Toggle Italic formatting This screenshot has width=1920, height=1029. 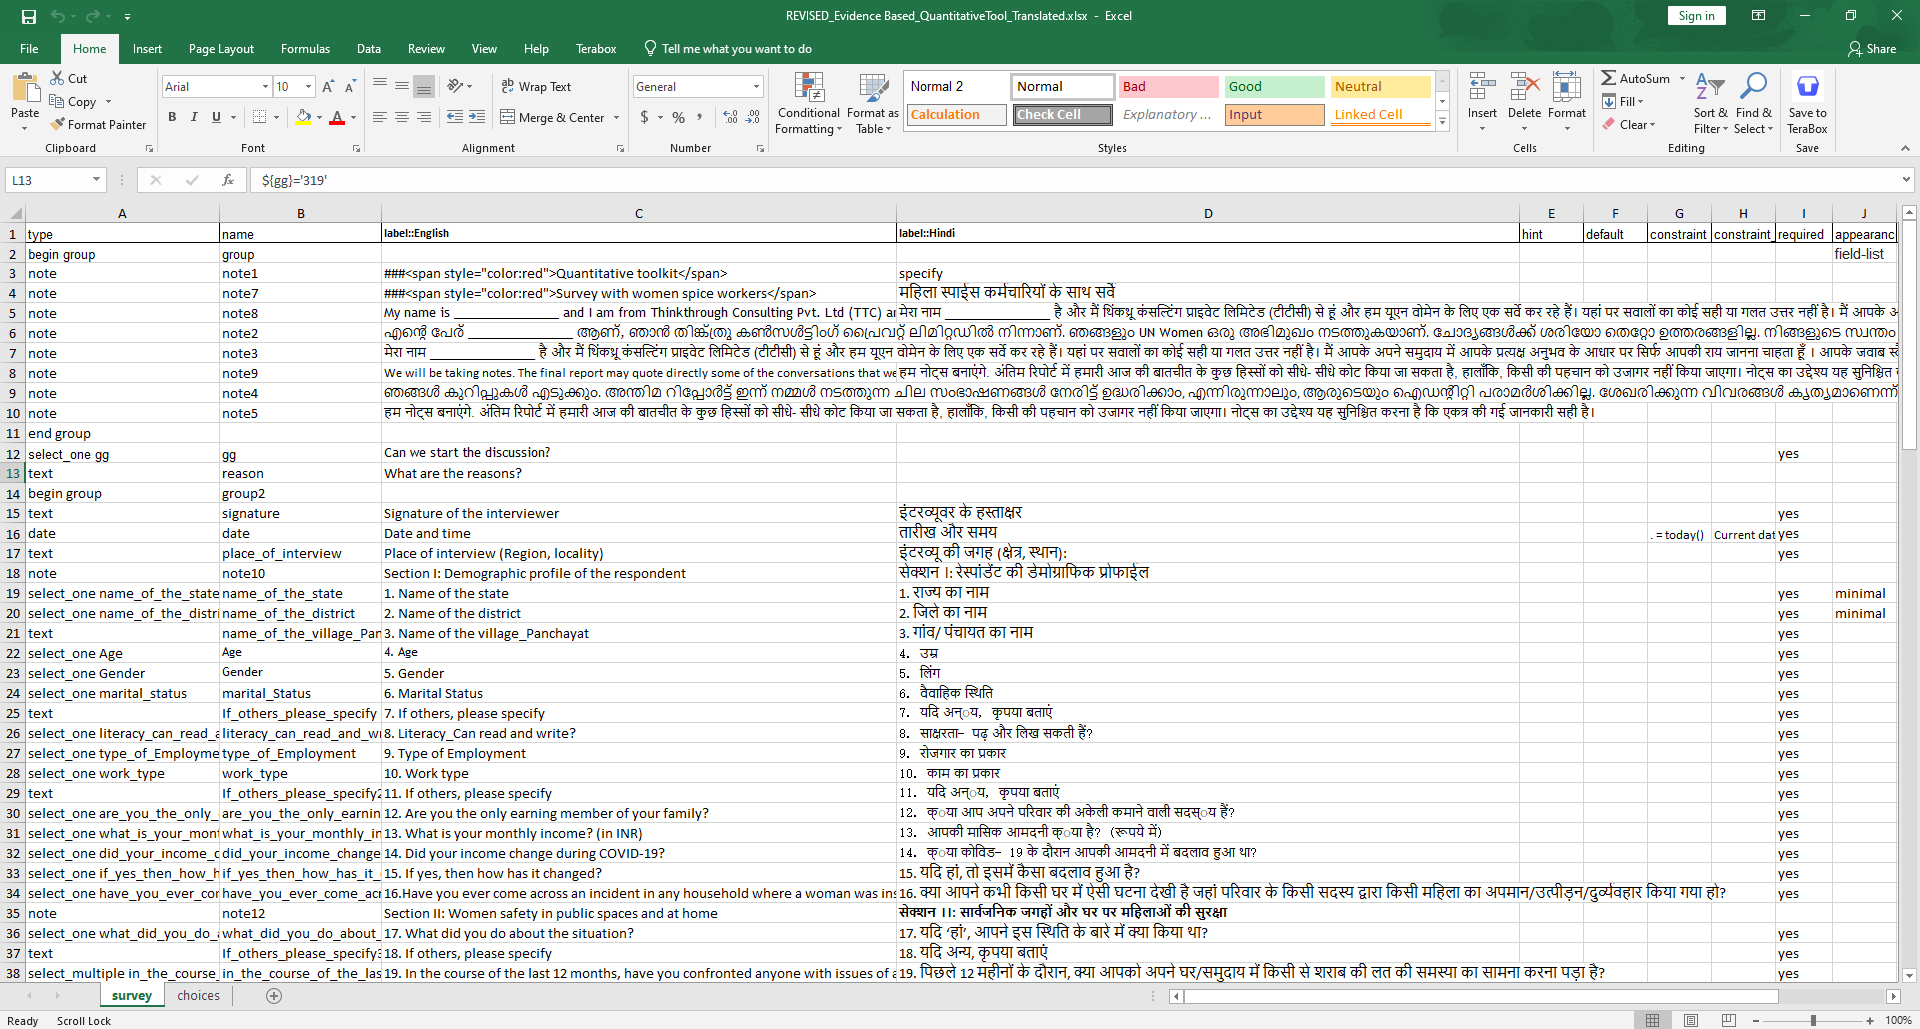pyautogui.click(x=194, y=117)
